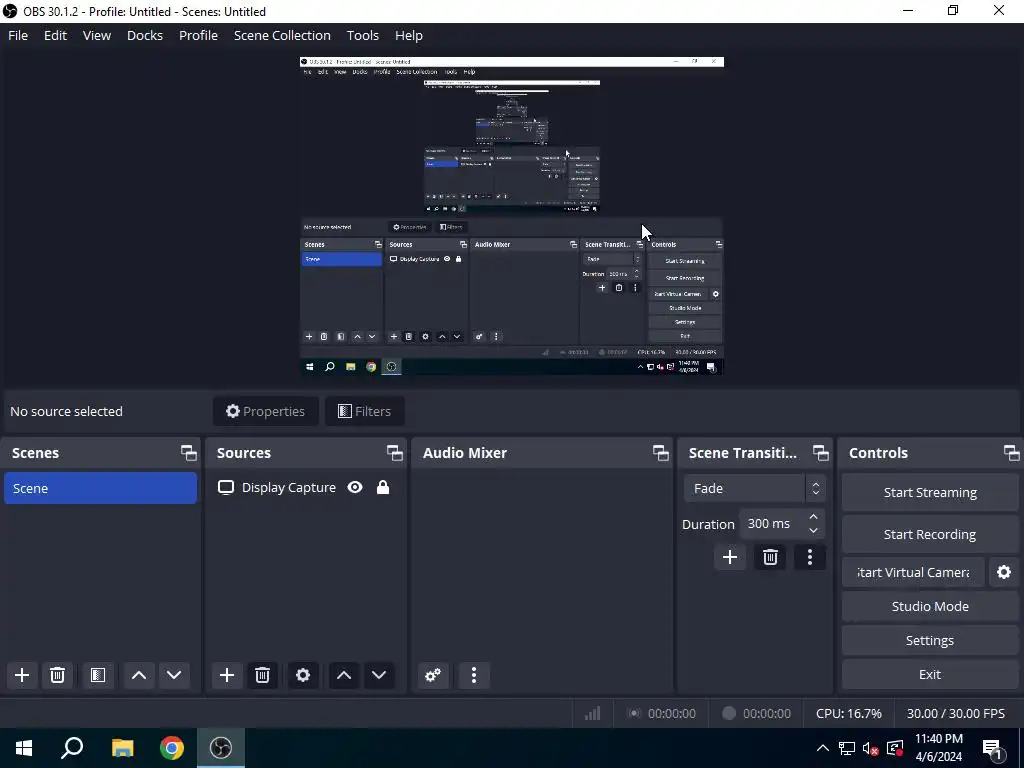Remove selected source with trash icon
Viewport: 1024px width, 768px height.
(263, 675)
